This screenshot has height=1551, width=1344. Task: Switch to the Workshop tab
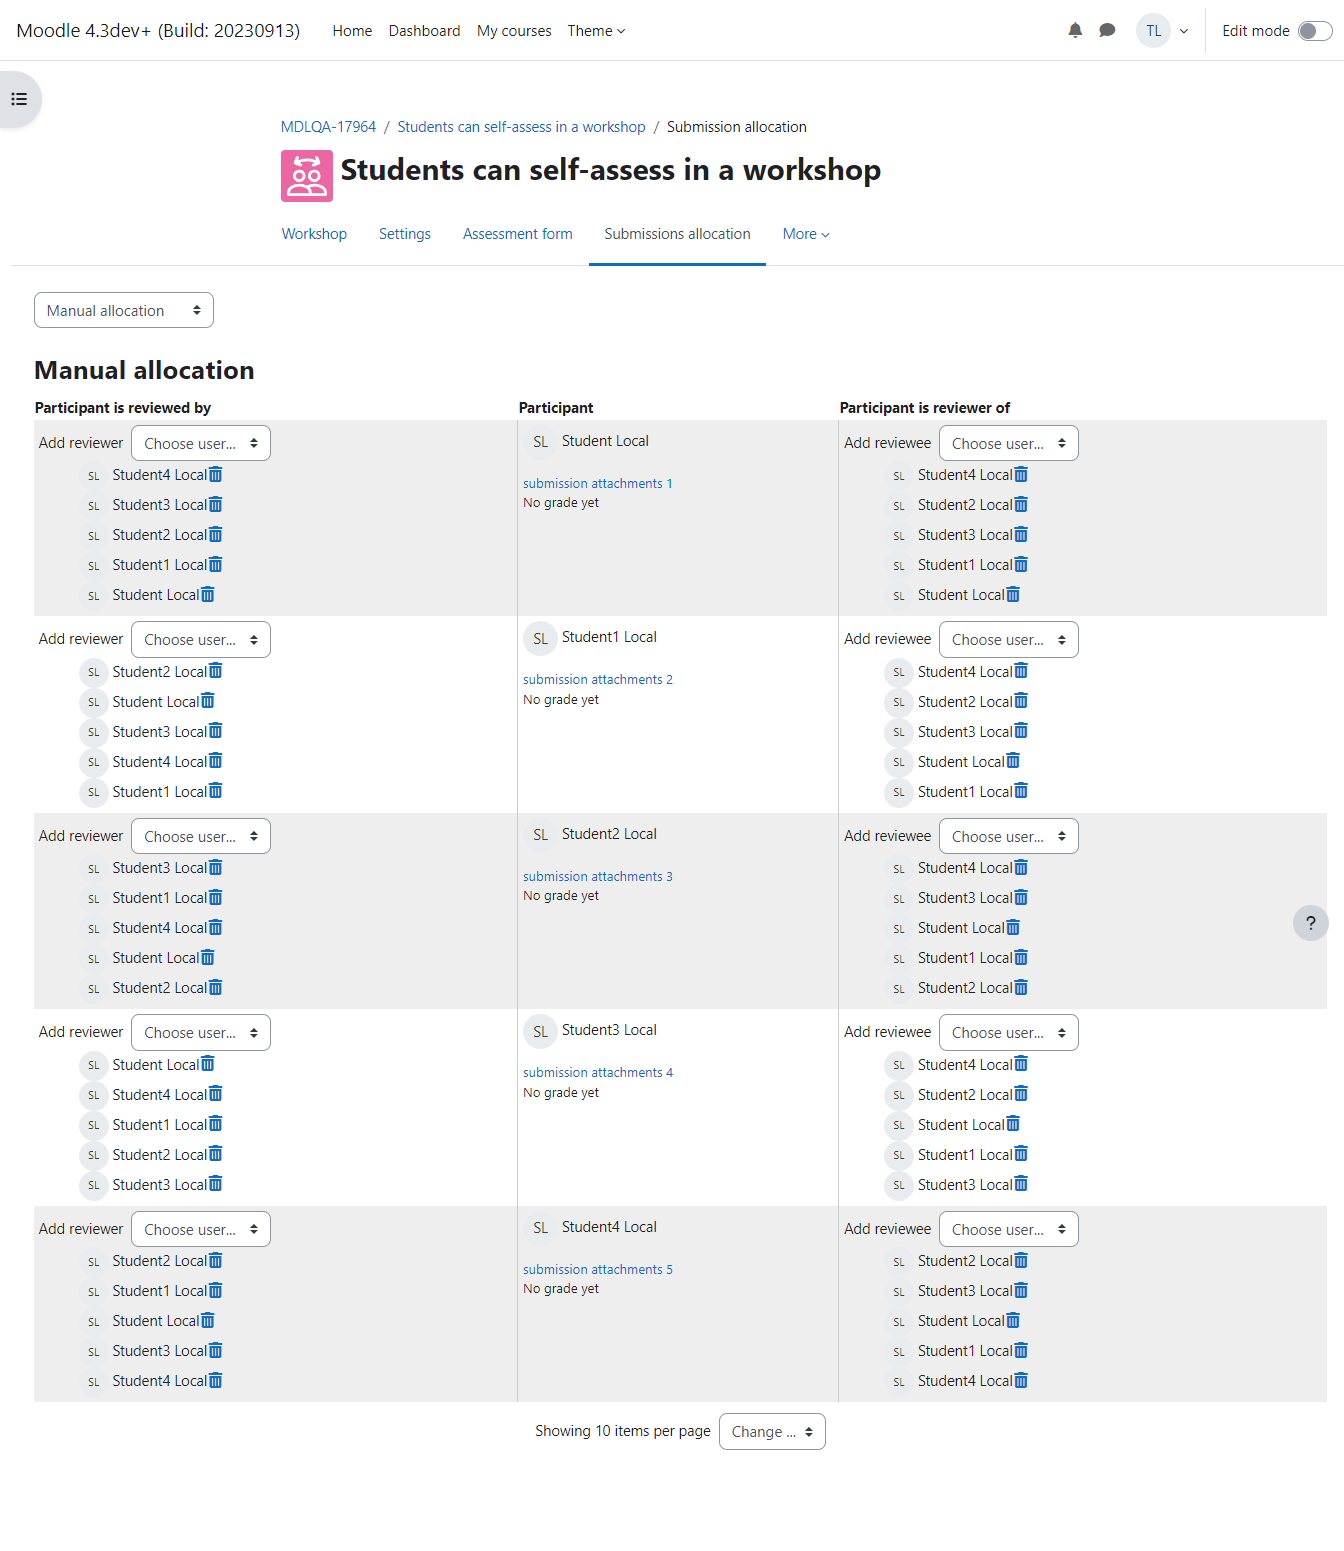point(314,234)
